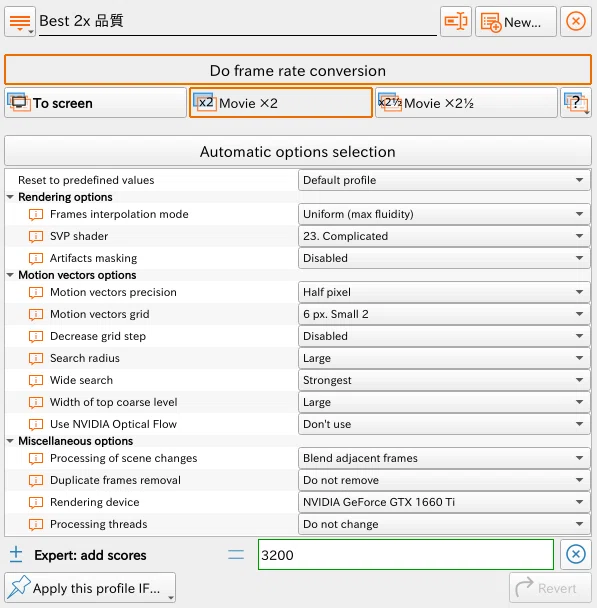Clear the expert score with blue X
The height and width of the screenshot is (608, 597).
[576, 554]
